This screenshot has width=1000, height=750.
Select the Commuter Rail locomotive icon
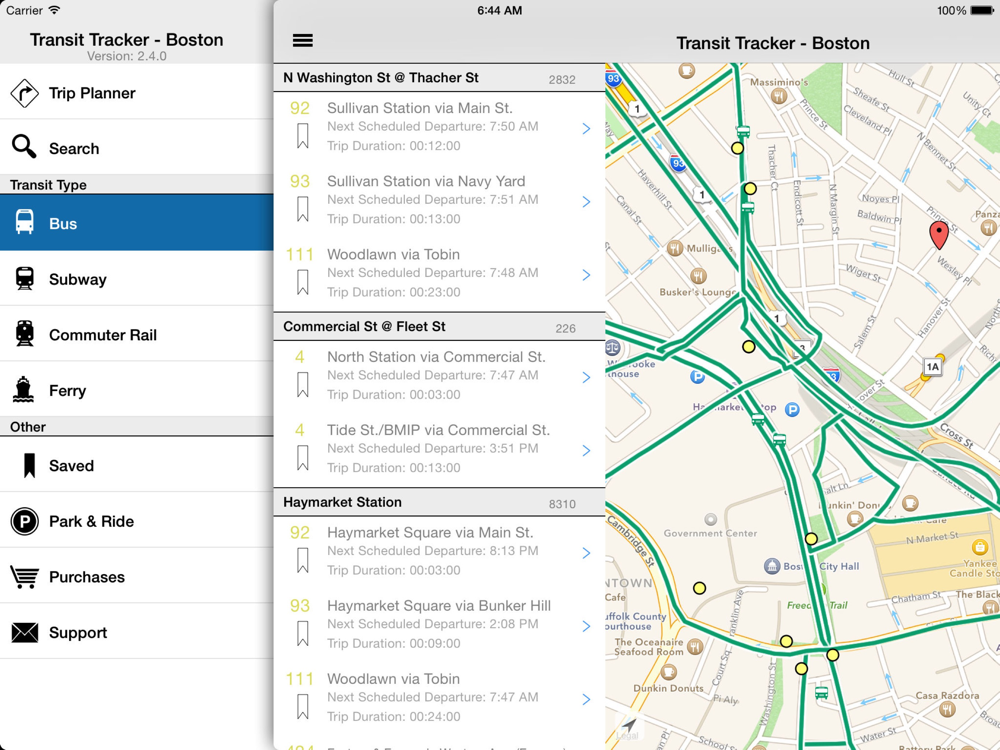(25, 334)
